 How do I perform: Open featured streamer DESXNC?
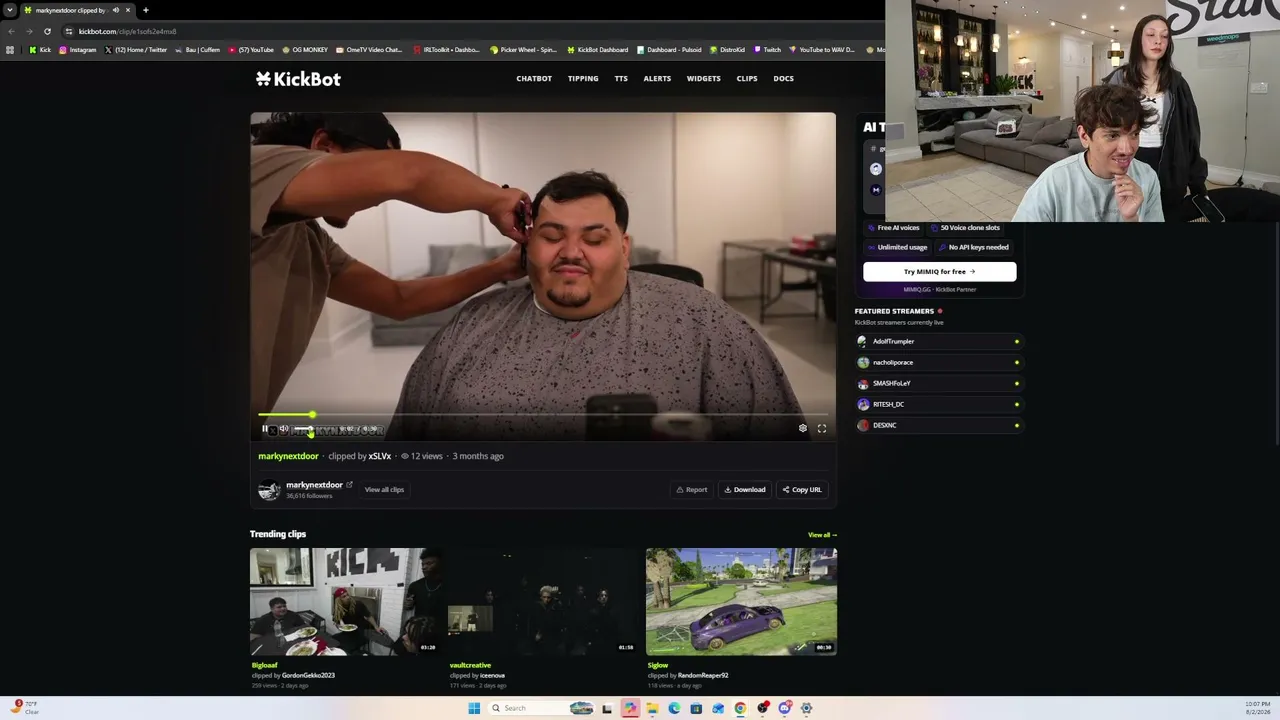pos(939,425)
